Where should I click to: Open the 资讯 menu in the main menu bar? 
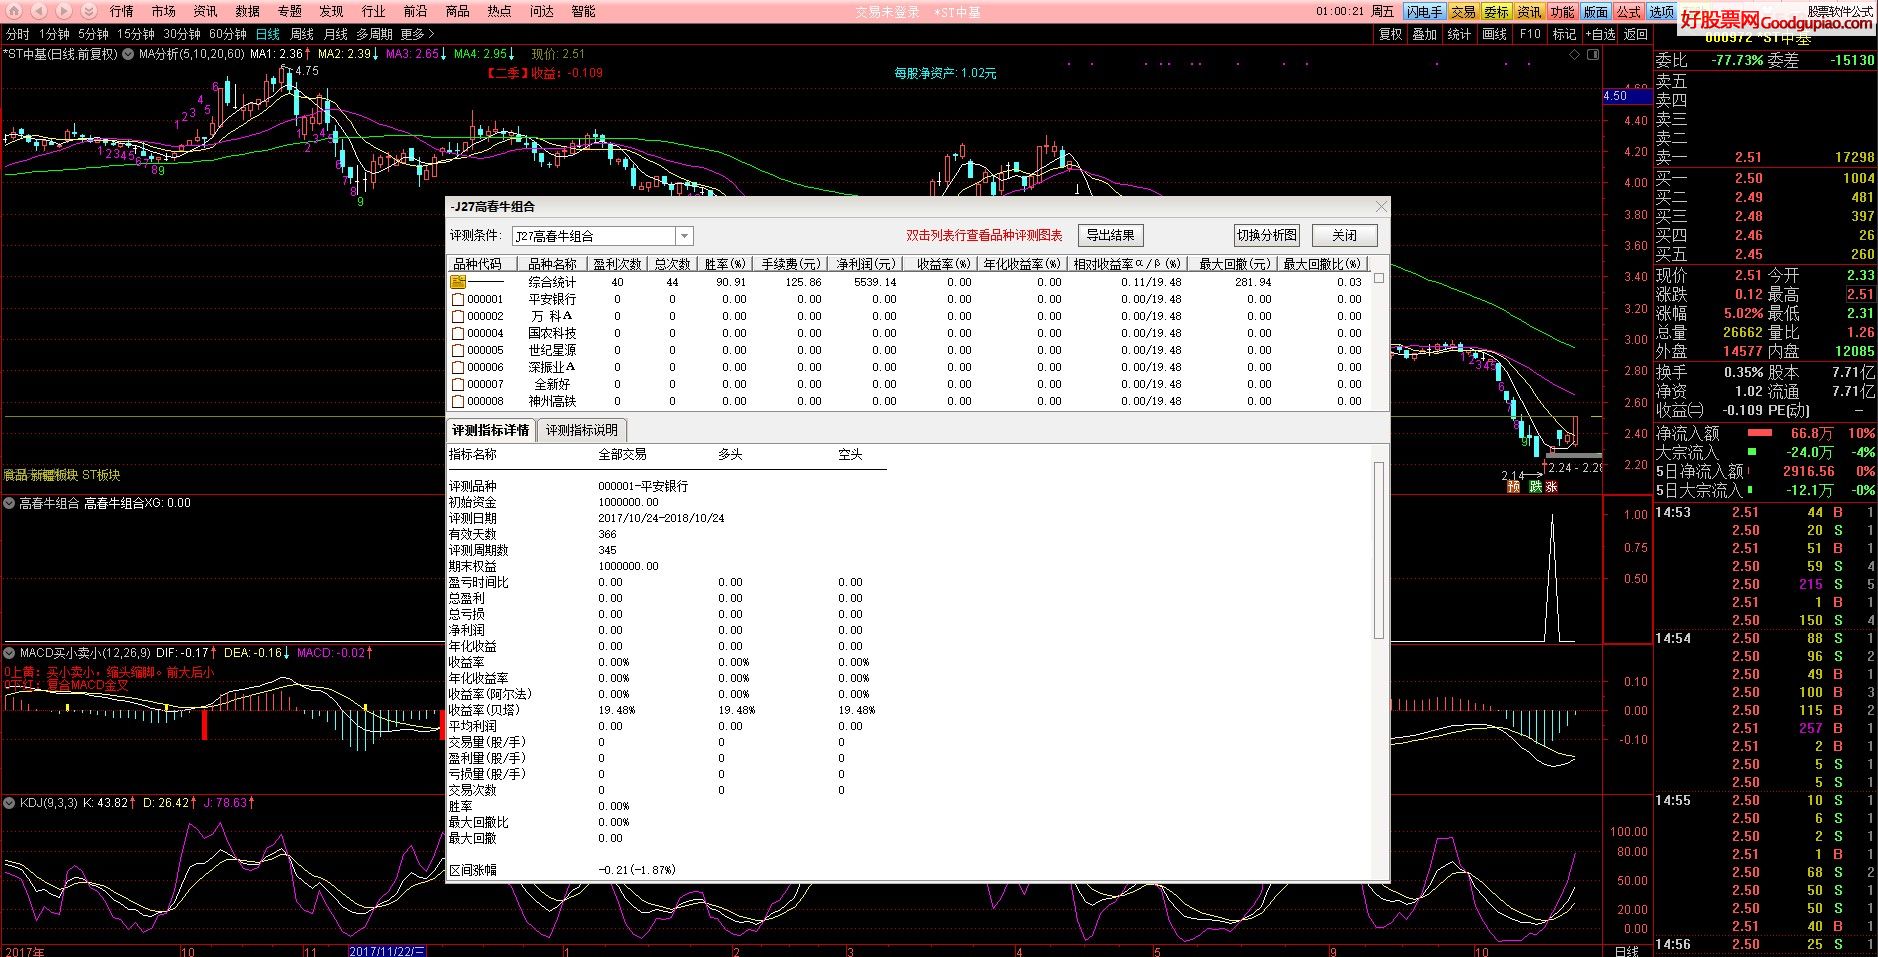pyautogui.click(x=205, y=11)
